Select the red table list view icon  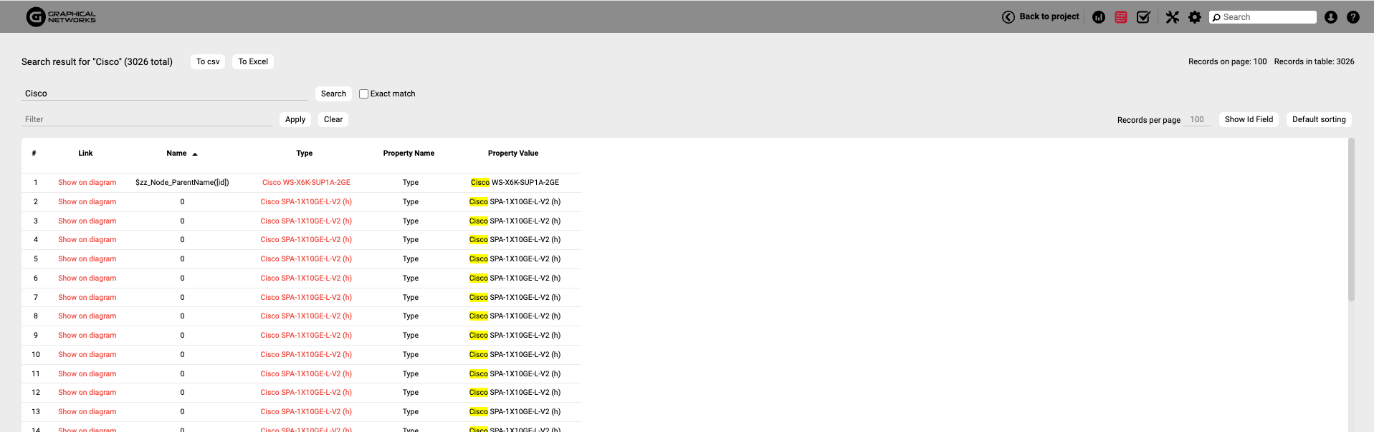pyautogui.click(x=1121, y=17)
